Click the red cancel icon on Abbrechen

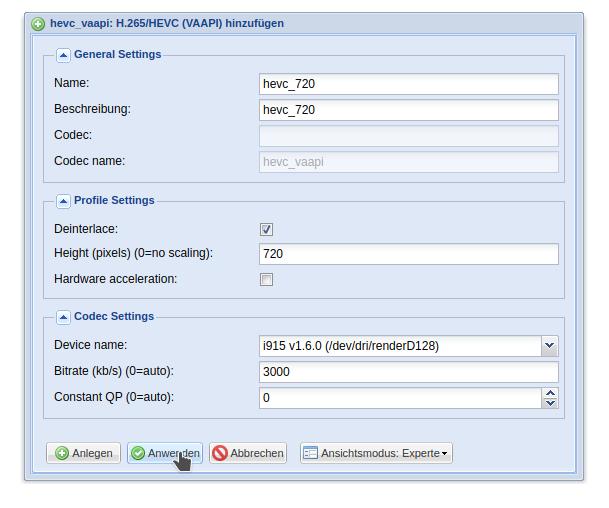[x=220, y=453]
